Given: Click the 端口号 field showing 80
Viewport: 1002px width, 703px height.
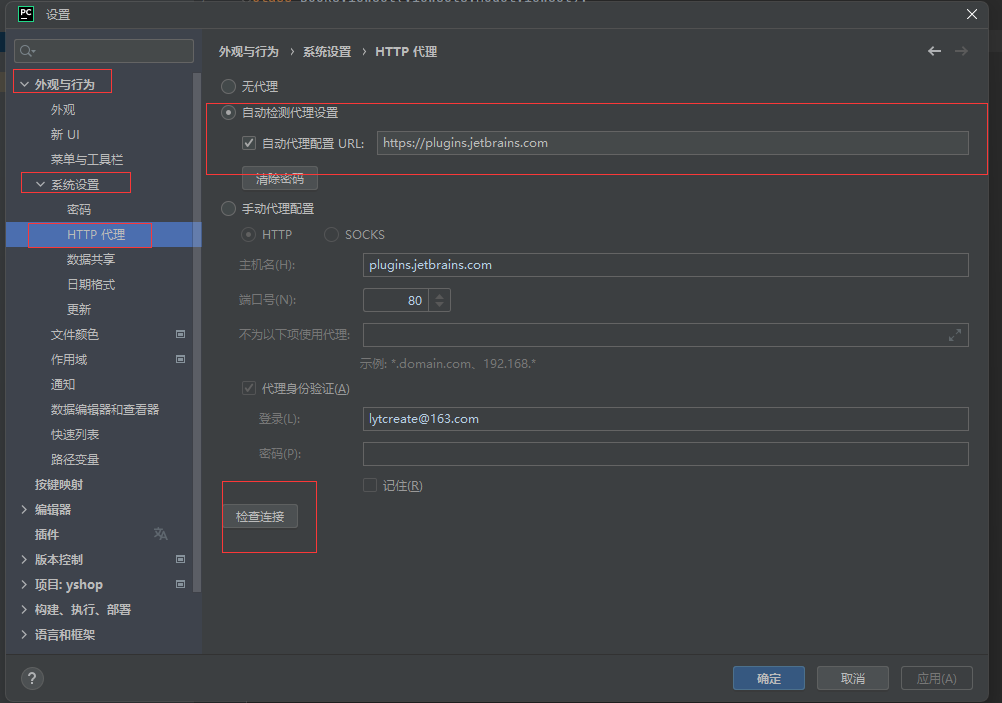Looking at the screenshot, I should pos(396,300).
